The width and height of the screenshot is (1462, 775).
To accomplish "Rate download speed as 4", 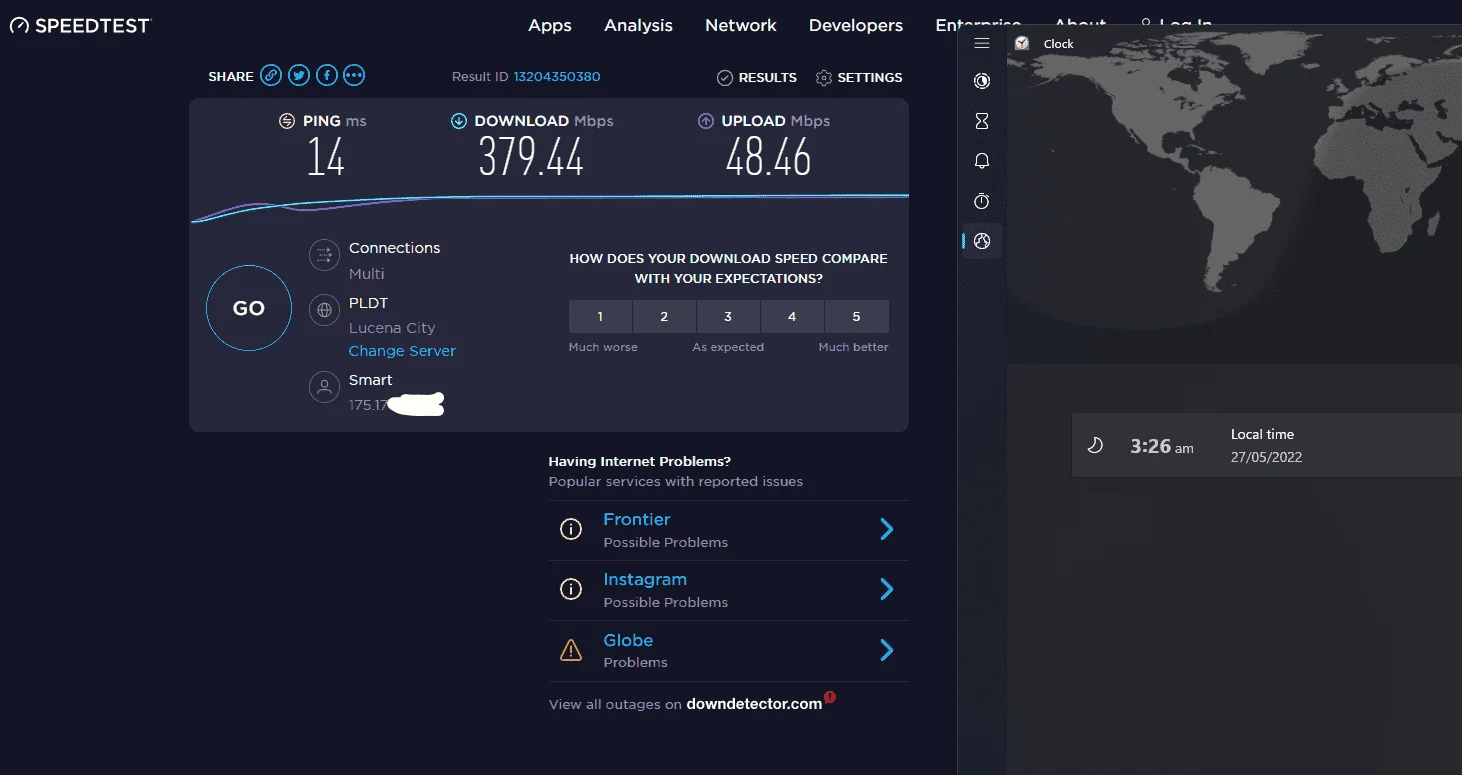I will (792, 316).
